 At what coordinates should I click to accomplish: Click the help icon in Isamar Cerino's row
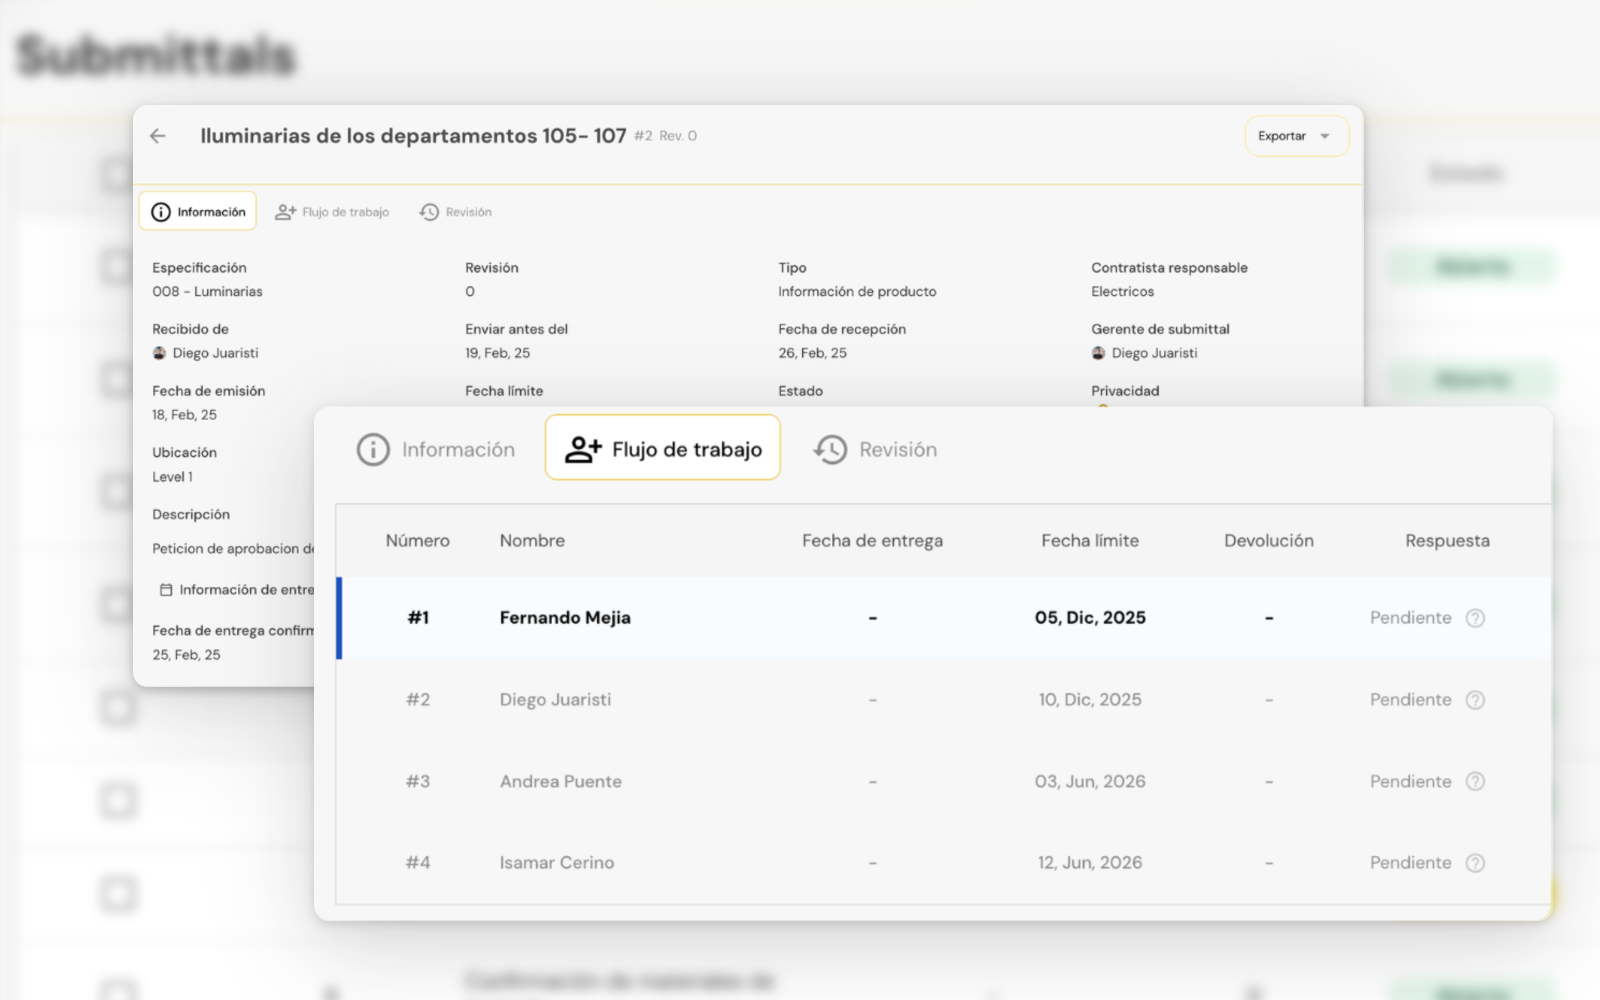pyautogui.click(x=1475, y=863)
